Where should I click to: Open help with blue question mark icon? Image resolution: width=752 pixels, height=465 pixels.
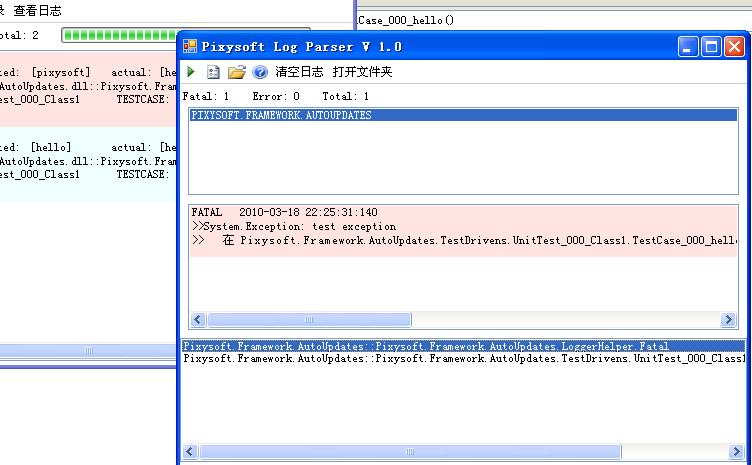coord(260,72)
